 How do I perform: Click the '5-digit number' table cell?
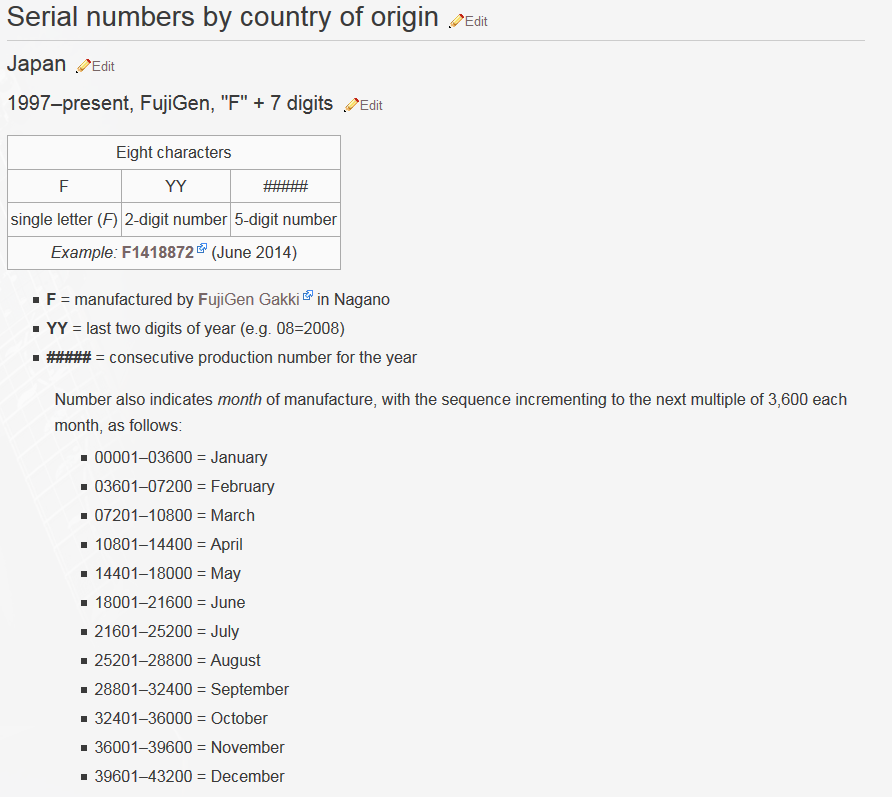(286, 220)
